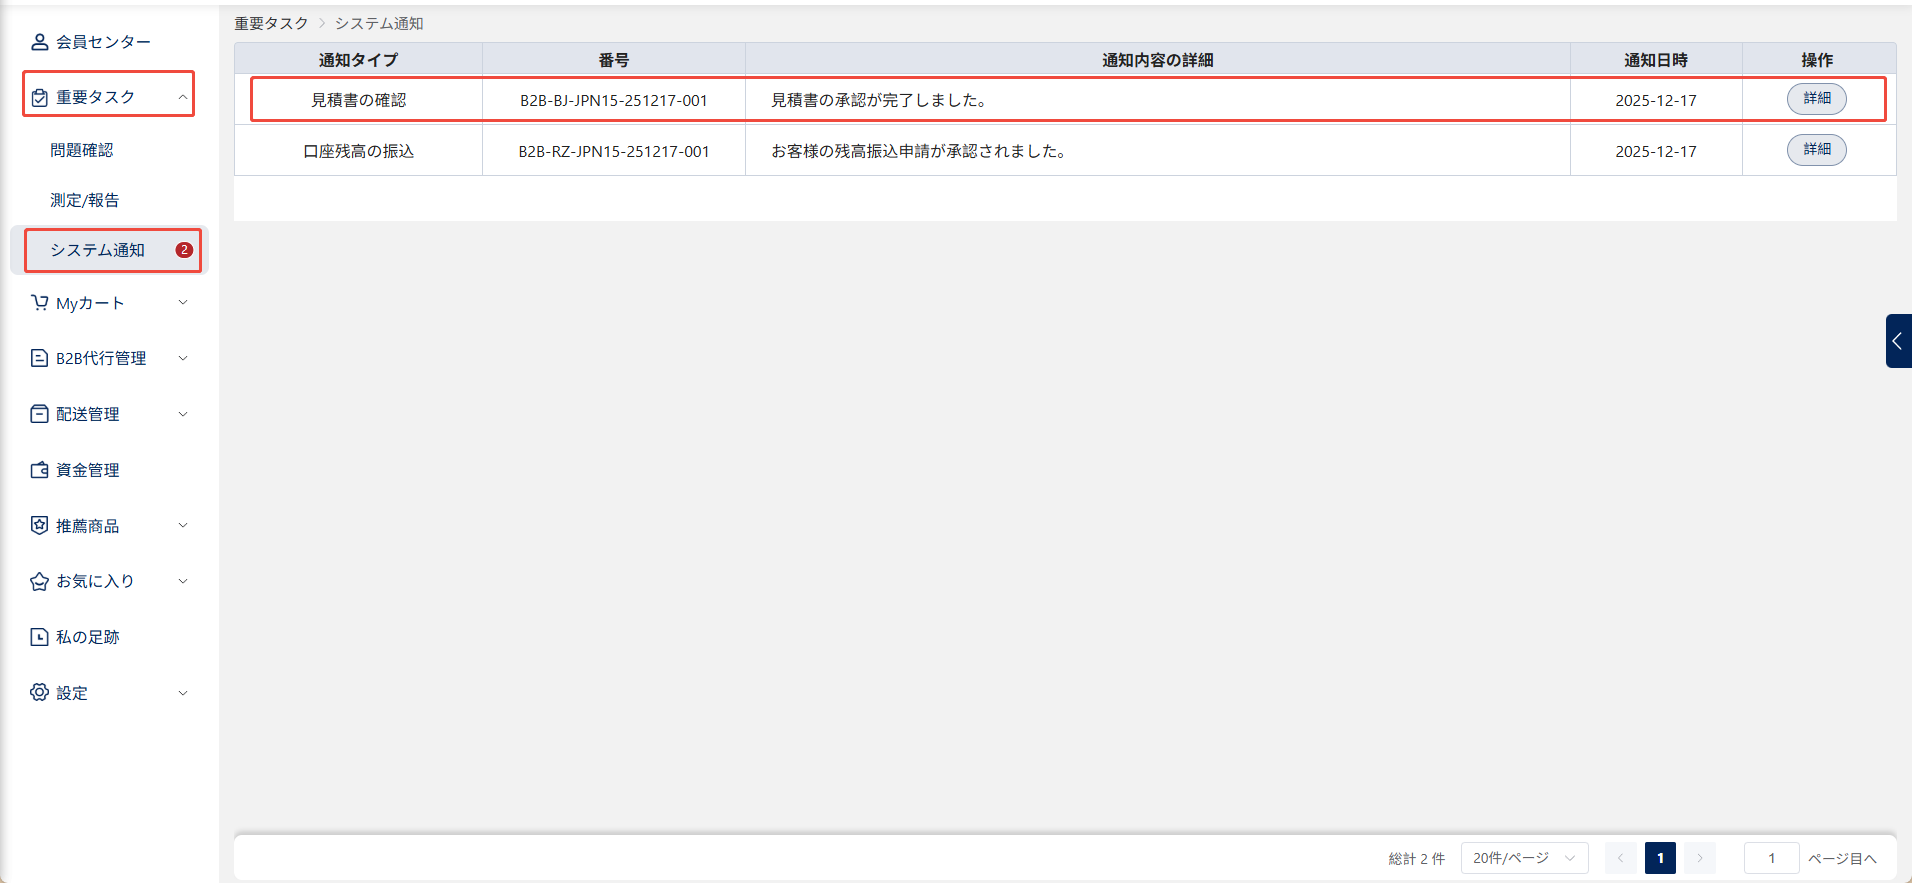Click ページ目へ label
Viewport: 1912px width, 883px height.
tap(1842, 858)
